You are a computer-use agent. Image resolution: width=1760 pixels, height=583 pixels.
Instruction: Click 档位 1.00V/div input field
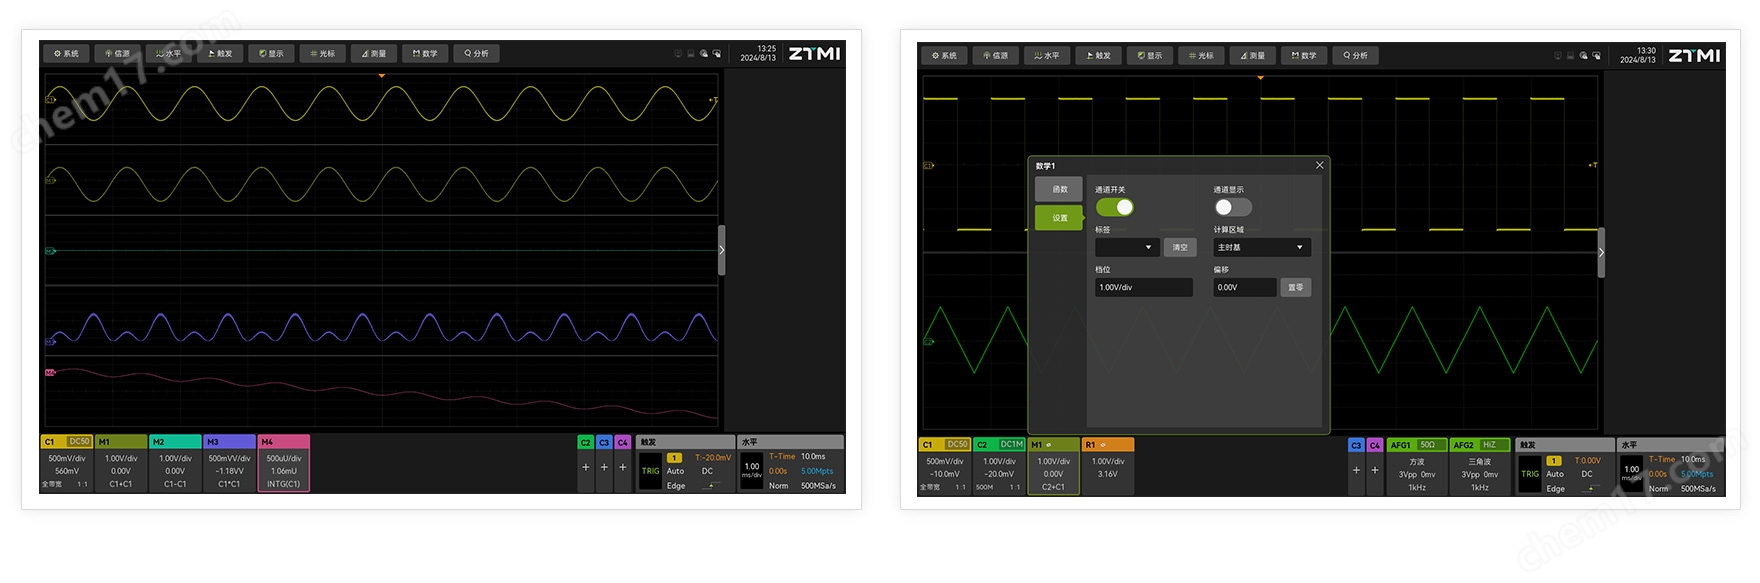coord(1144,287)
